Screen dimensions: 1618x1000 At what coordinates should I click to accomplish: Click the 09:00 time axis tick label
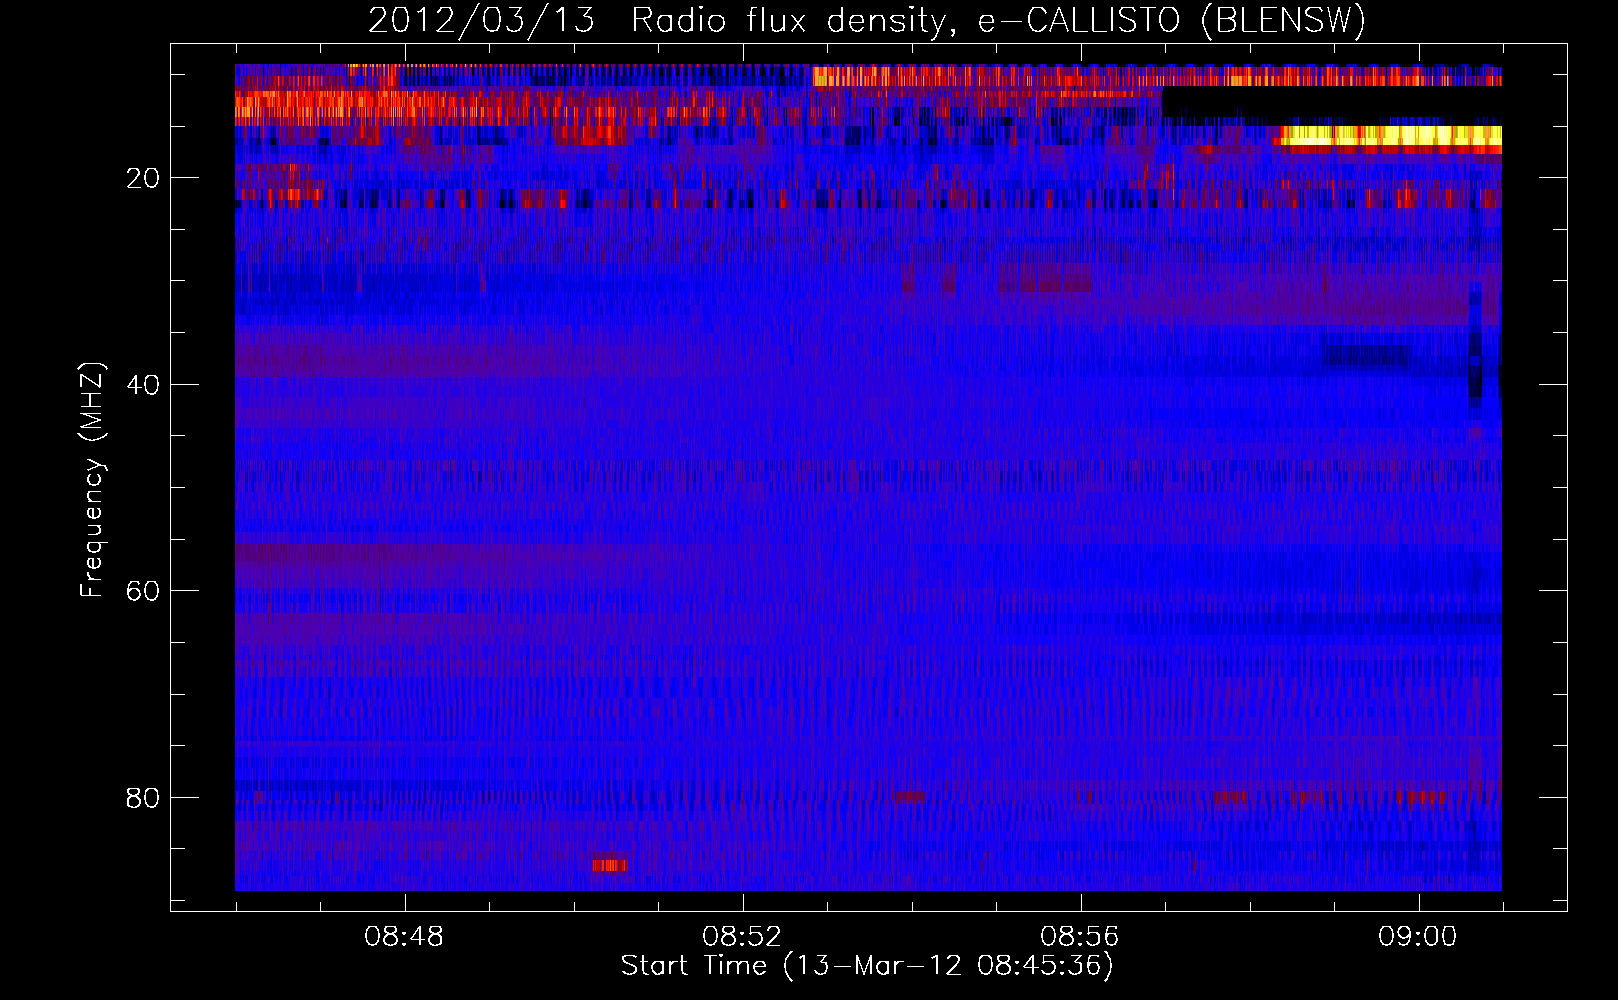(x=1418, y=937)
